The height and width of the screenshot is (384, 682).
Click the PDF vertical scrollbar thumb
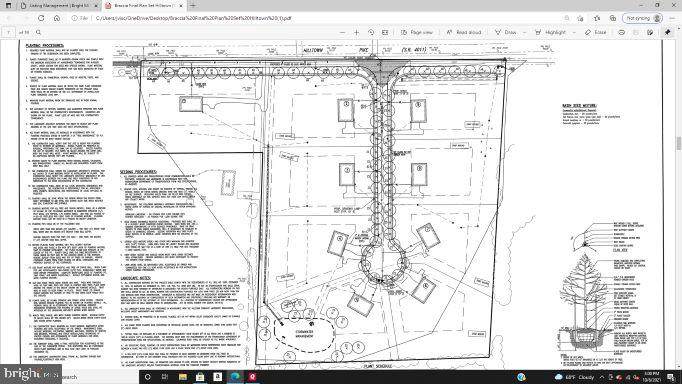679,143
